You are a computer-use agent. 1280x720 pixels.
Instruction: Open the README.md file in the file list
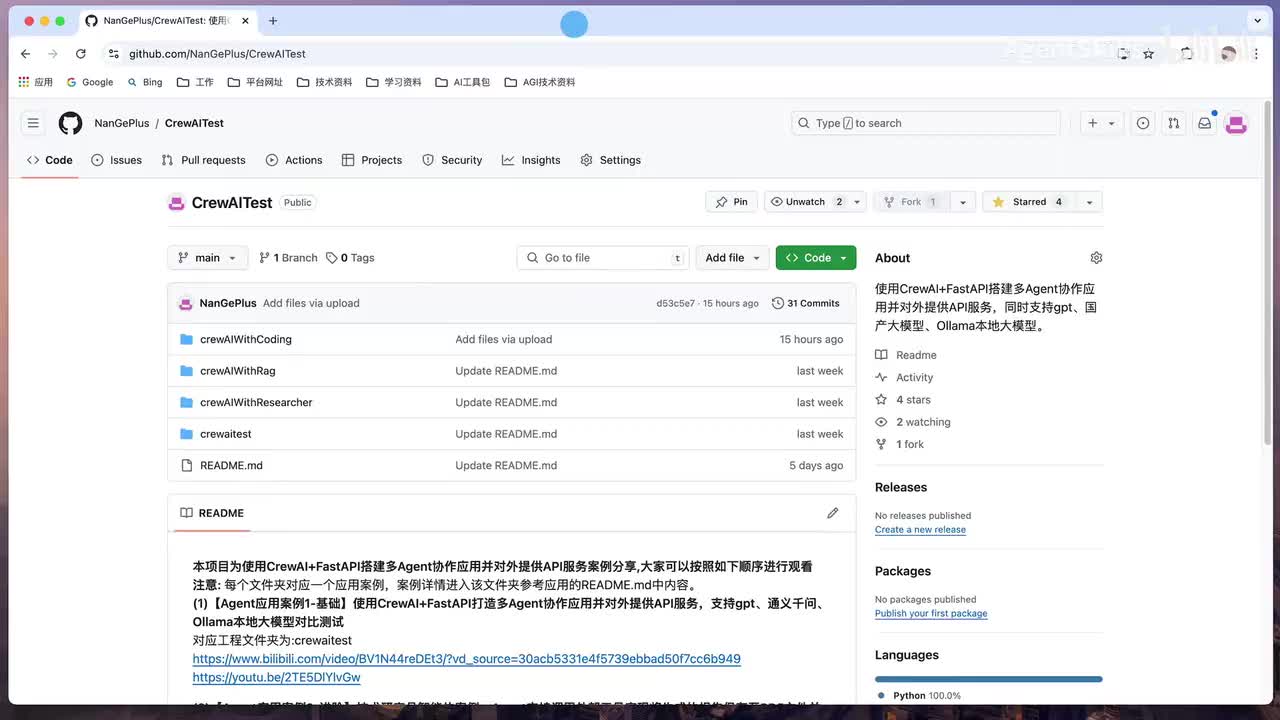(x=231, y=466)
